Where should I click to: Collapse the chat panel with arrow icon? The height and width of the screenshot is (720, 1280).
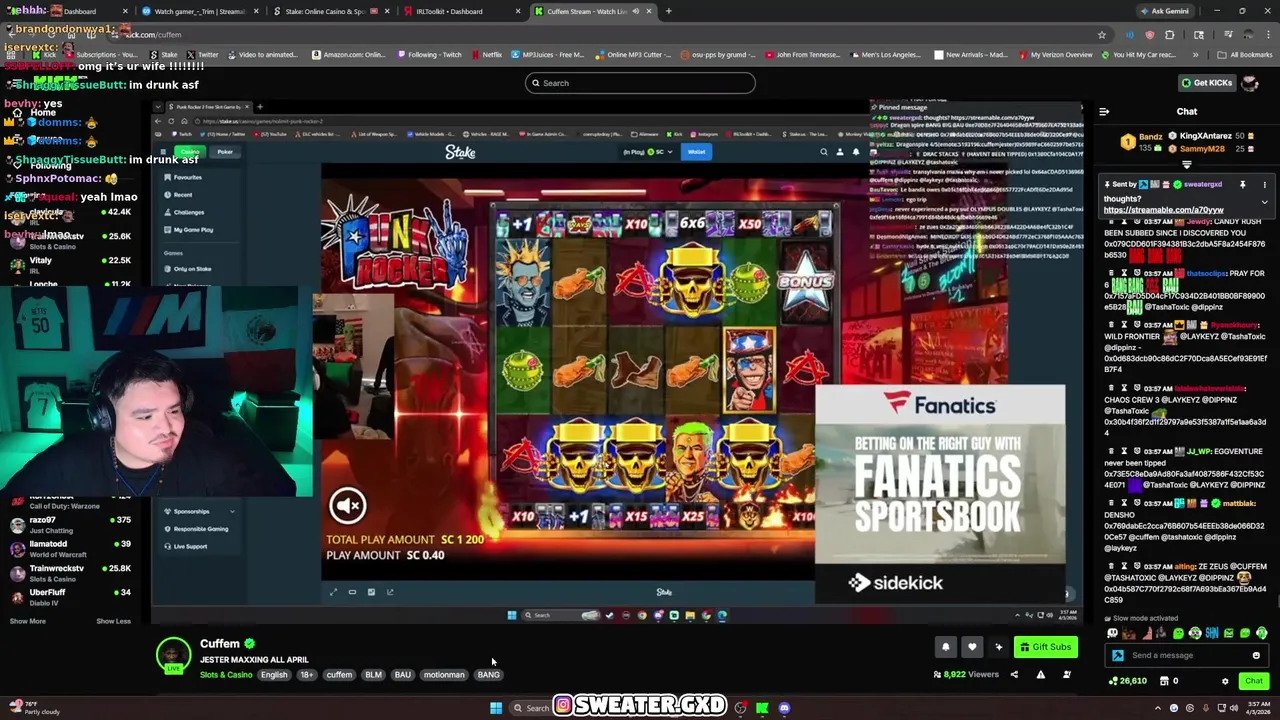coord(1104,112)
